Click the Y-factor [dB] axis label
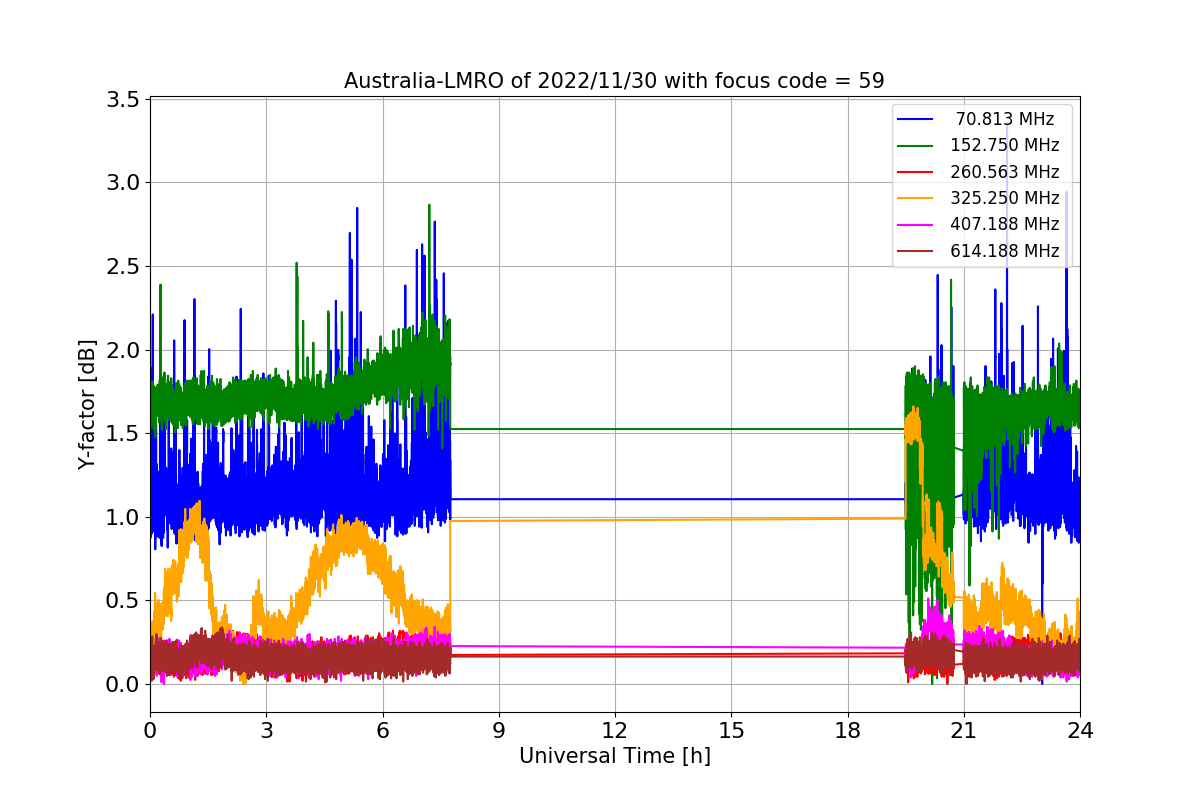Screen dimensions: 1200x800 88,405
